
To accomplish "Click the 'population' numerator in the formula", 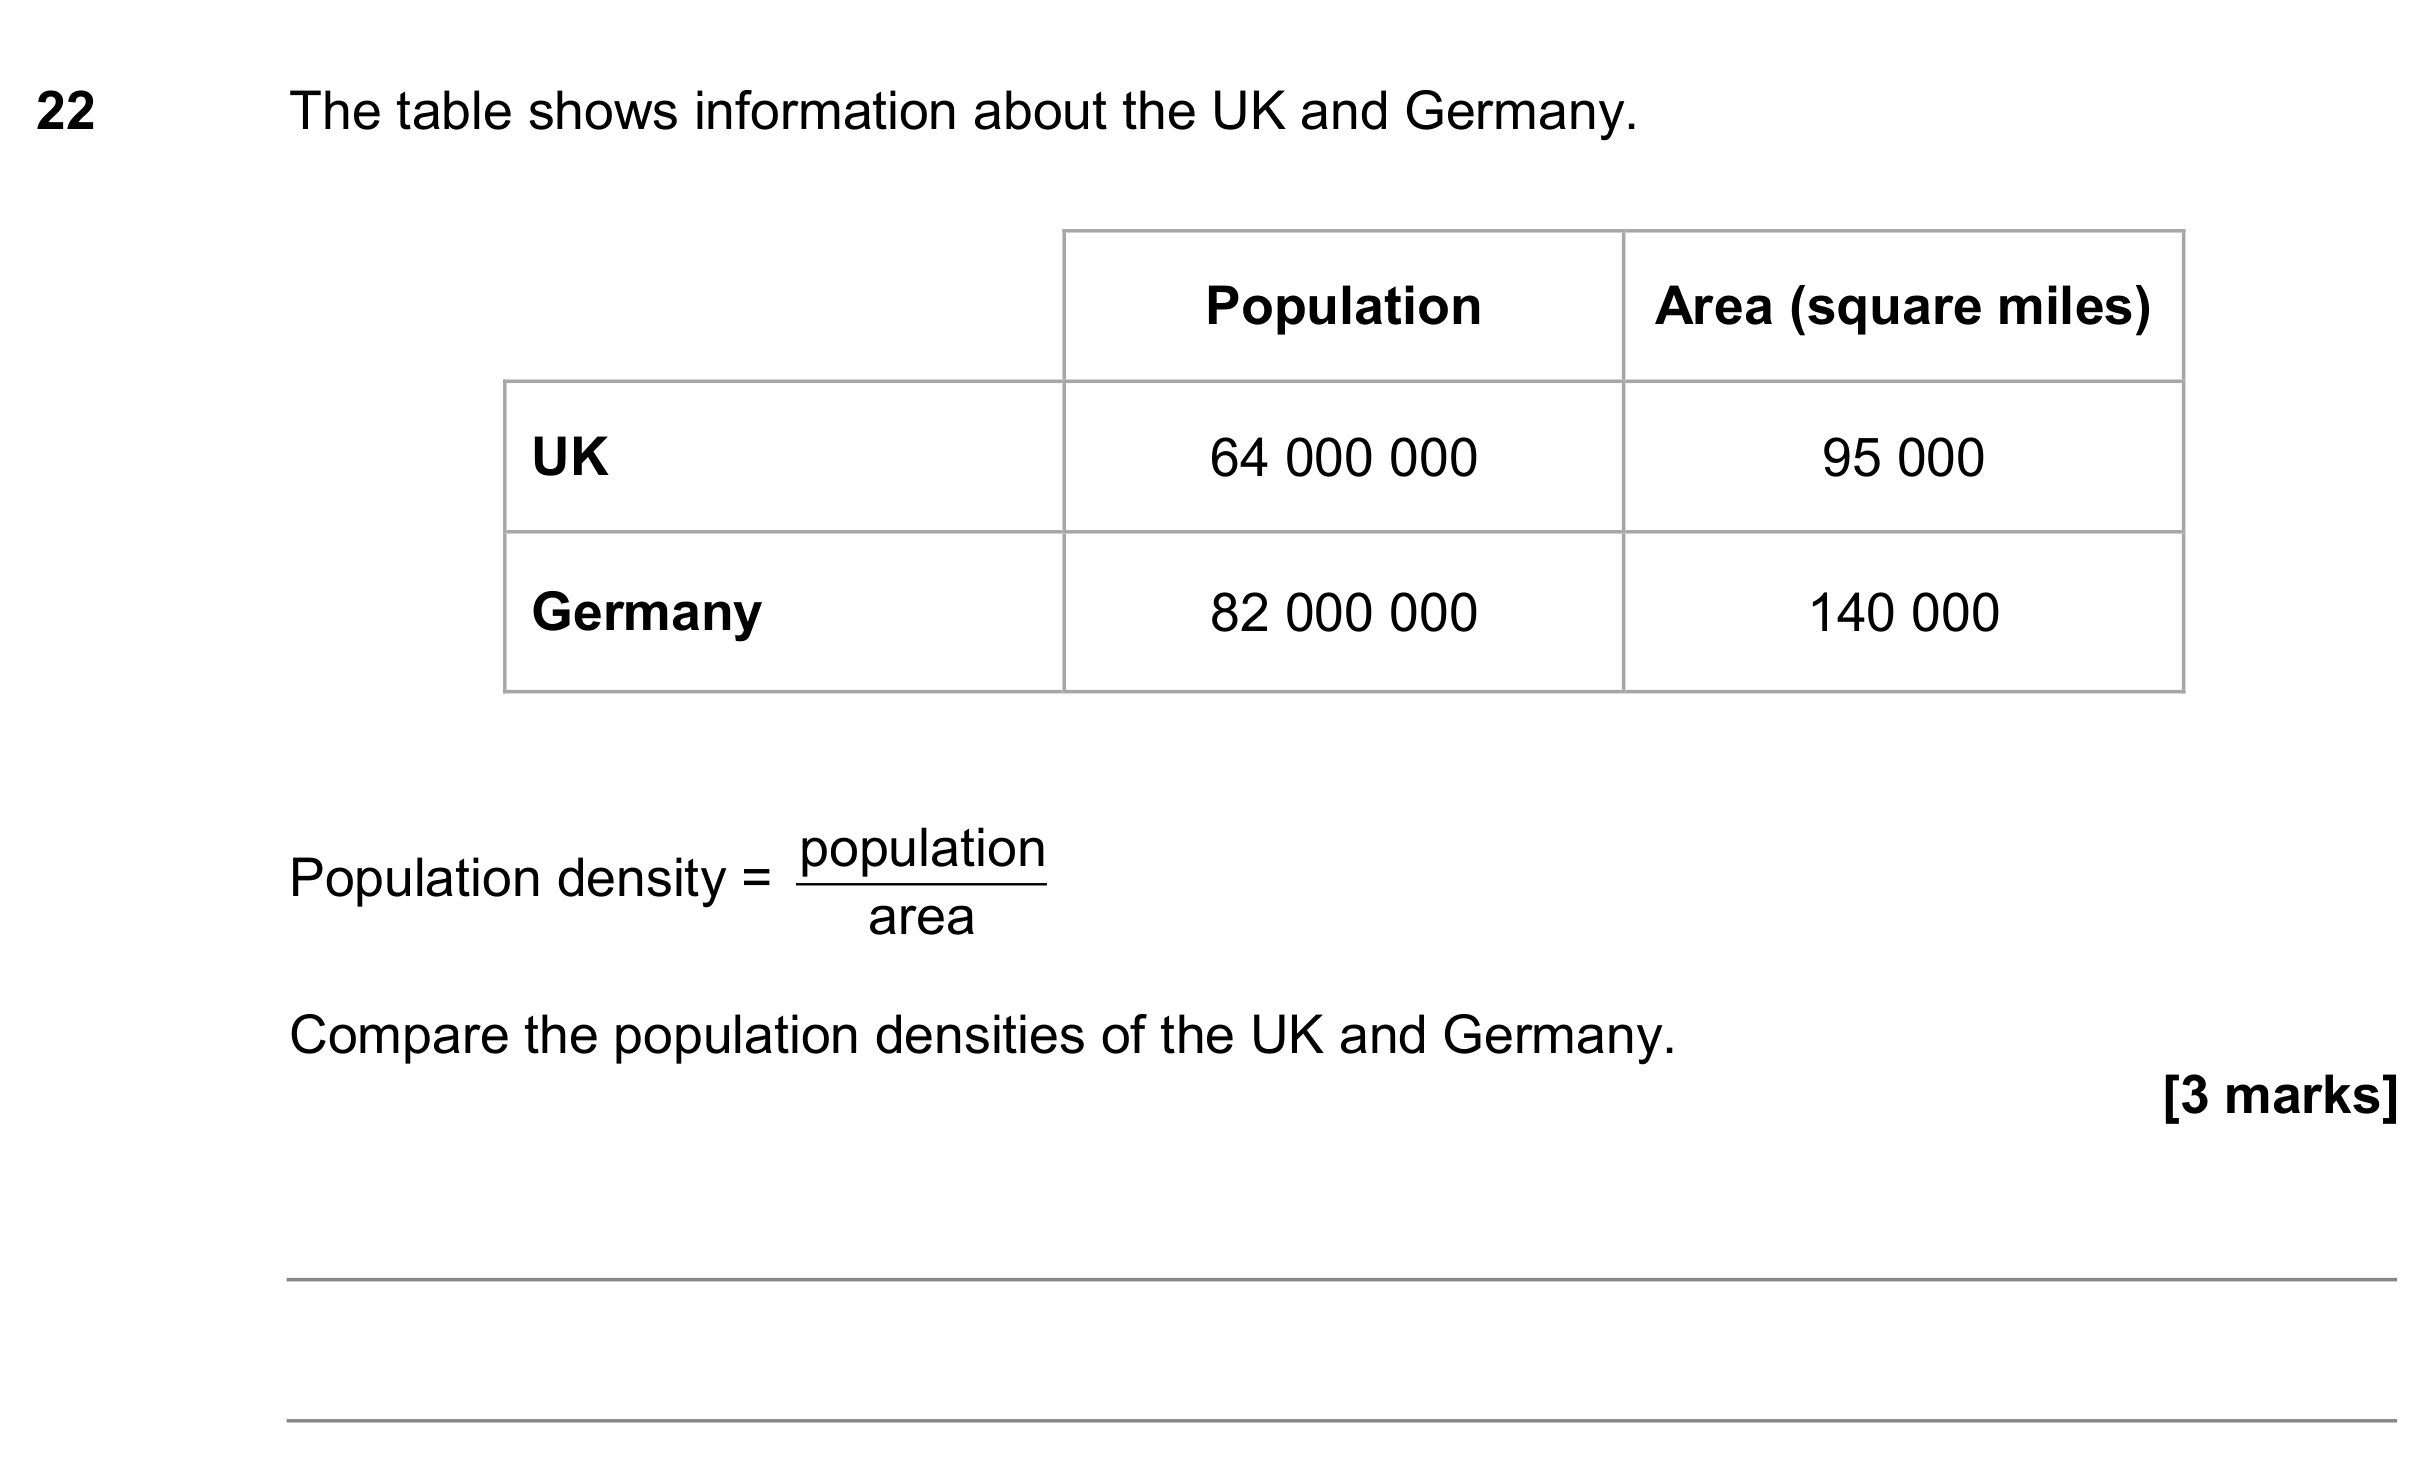I will [x=922, y=849].
